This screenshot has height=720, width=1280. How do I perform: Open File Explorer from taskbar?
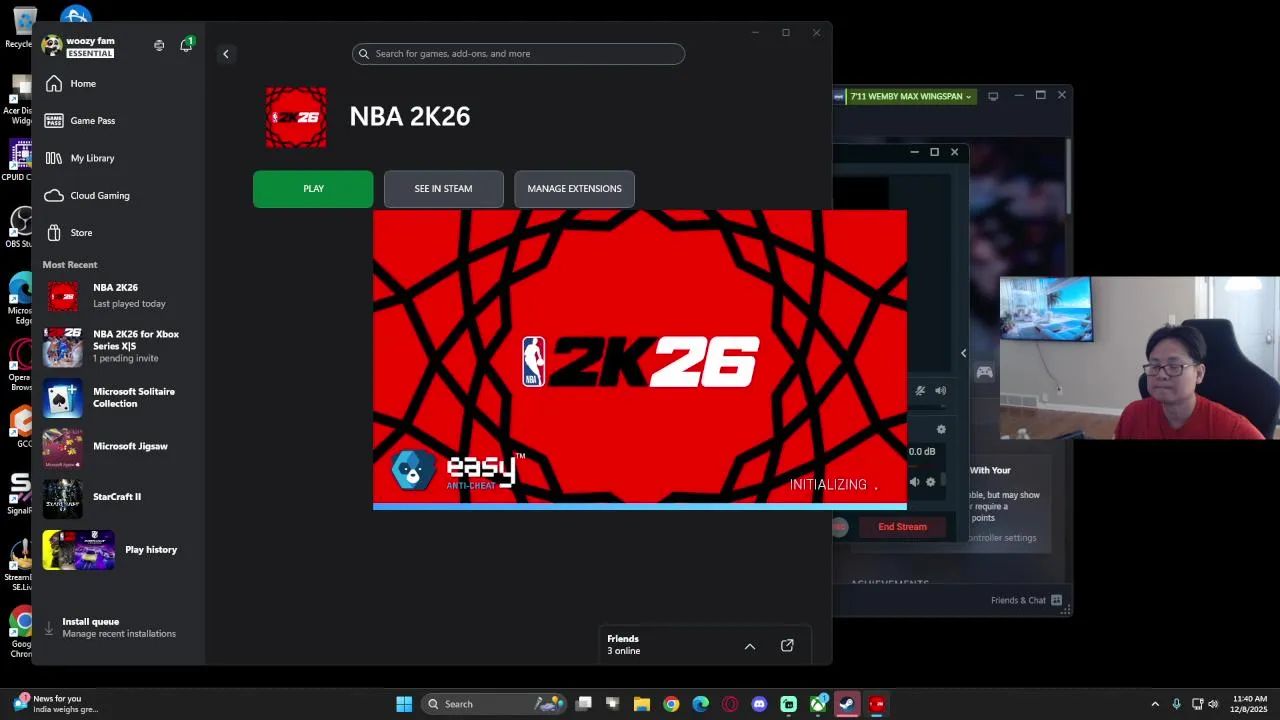[x=642, y=704]
